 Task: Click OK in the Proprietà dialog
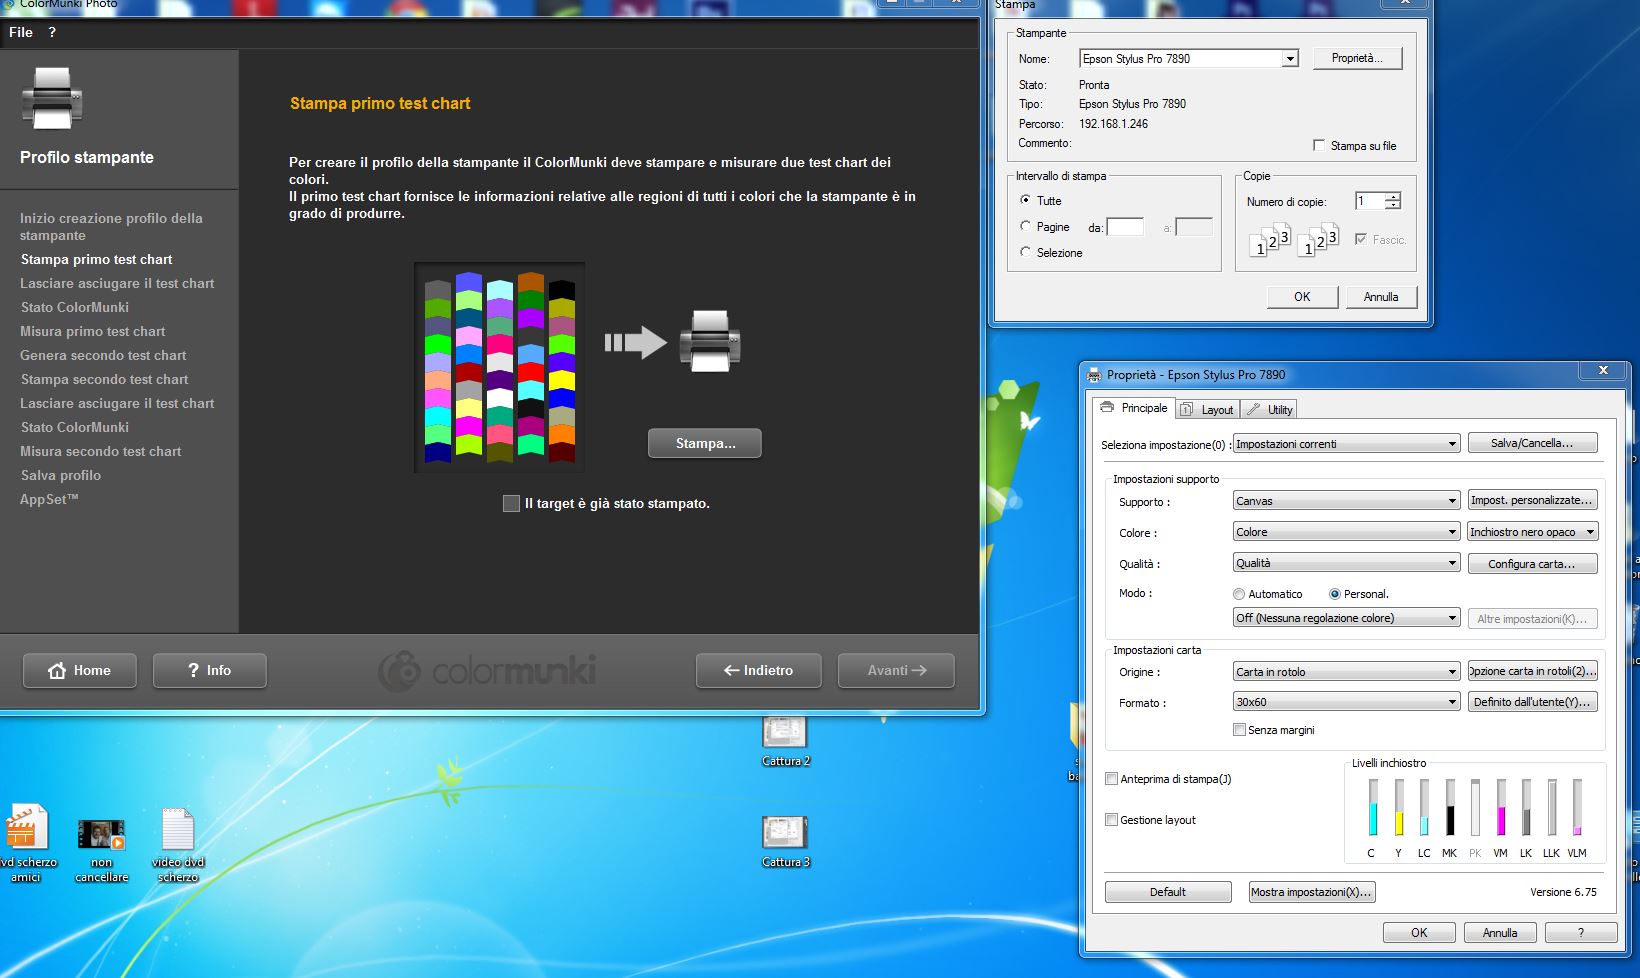pyautogui.click(x=1419, y=932)
